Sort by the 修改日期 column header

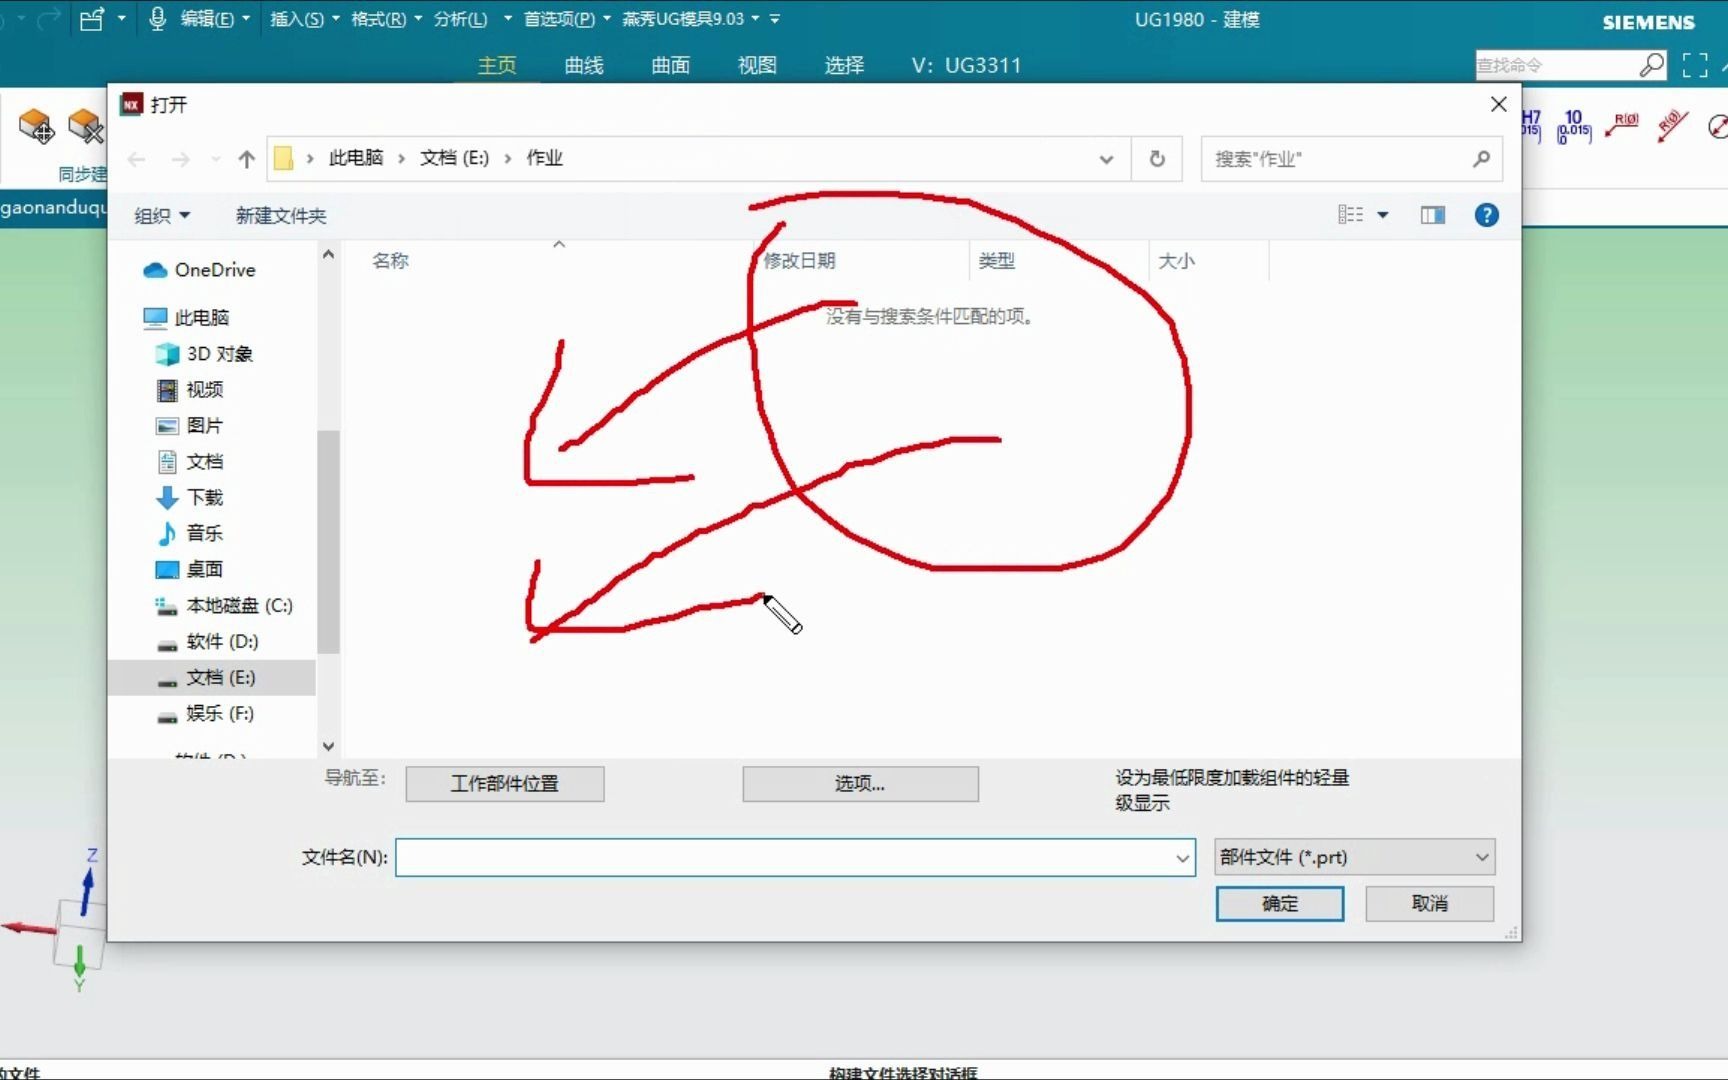[799, 261]
